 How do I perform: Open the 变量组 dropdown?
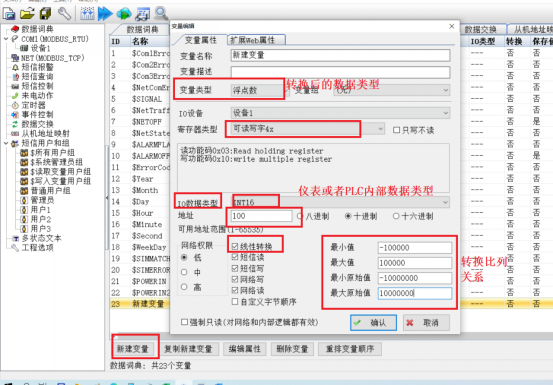click(x=391, y=90)
